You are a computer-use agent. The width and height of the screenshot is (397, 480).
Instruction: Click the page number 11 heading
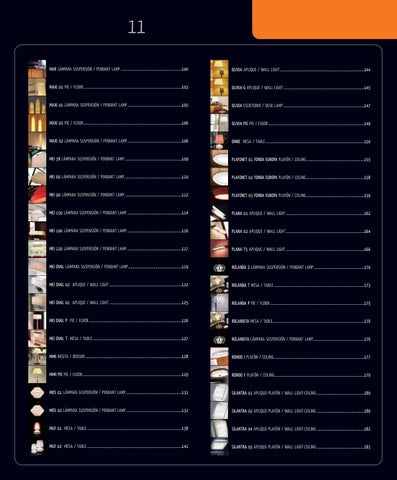click(x=136, y=27)
